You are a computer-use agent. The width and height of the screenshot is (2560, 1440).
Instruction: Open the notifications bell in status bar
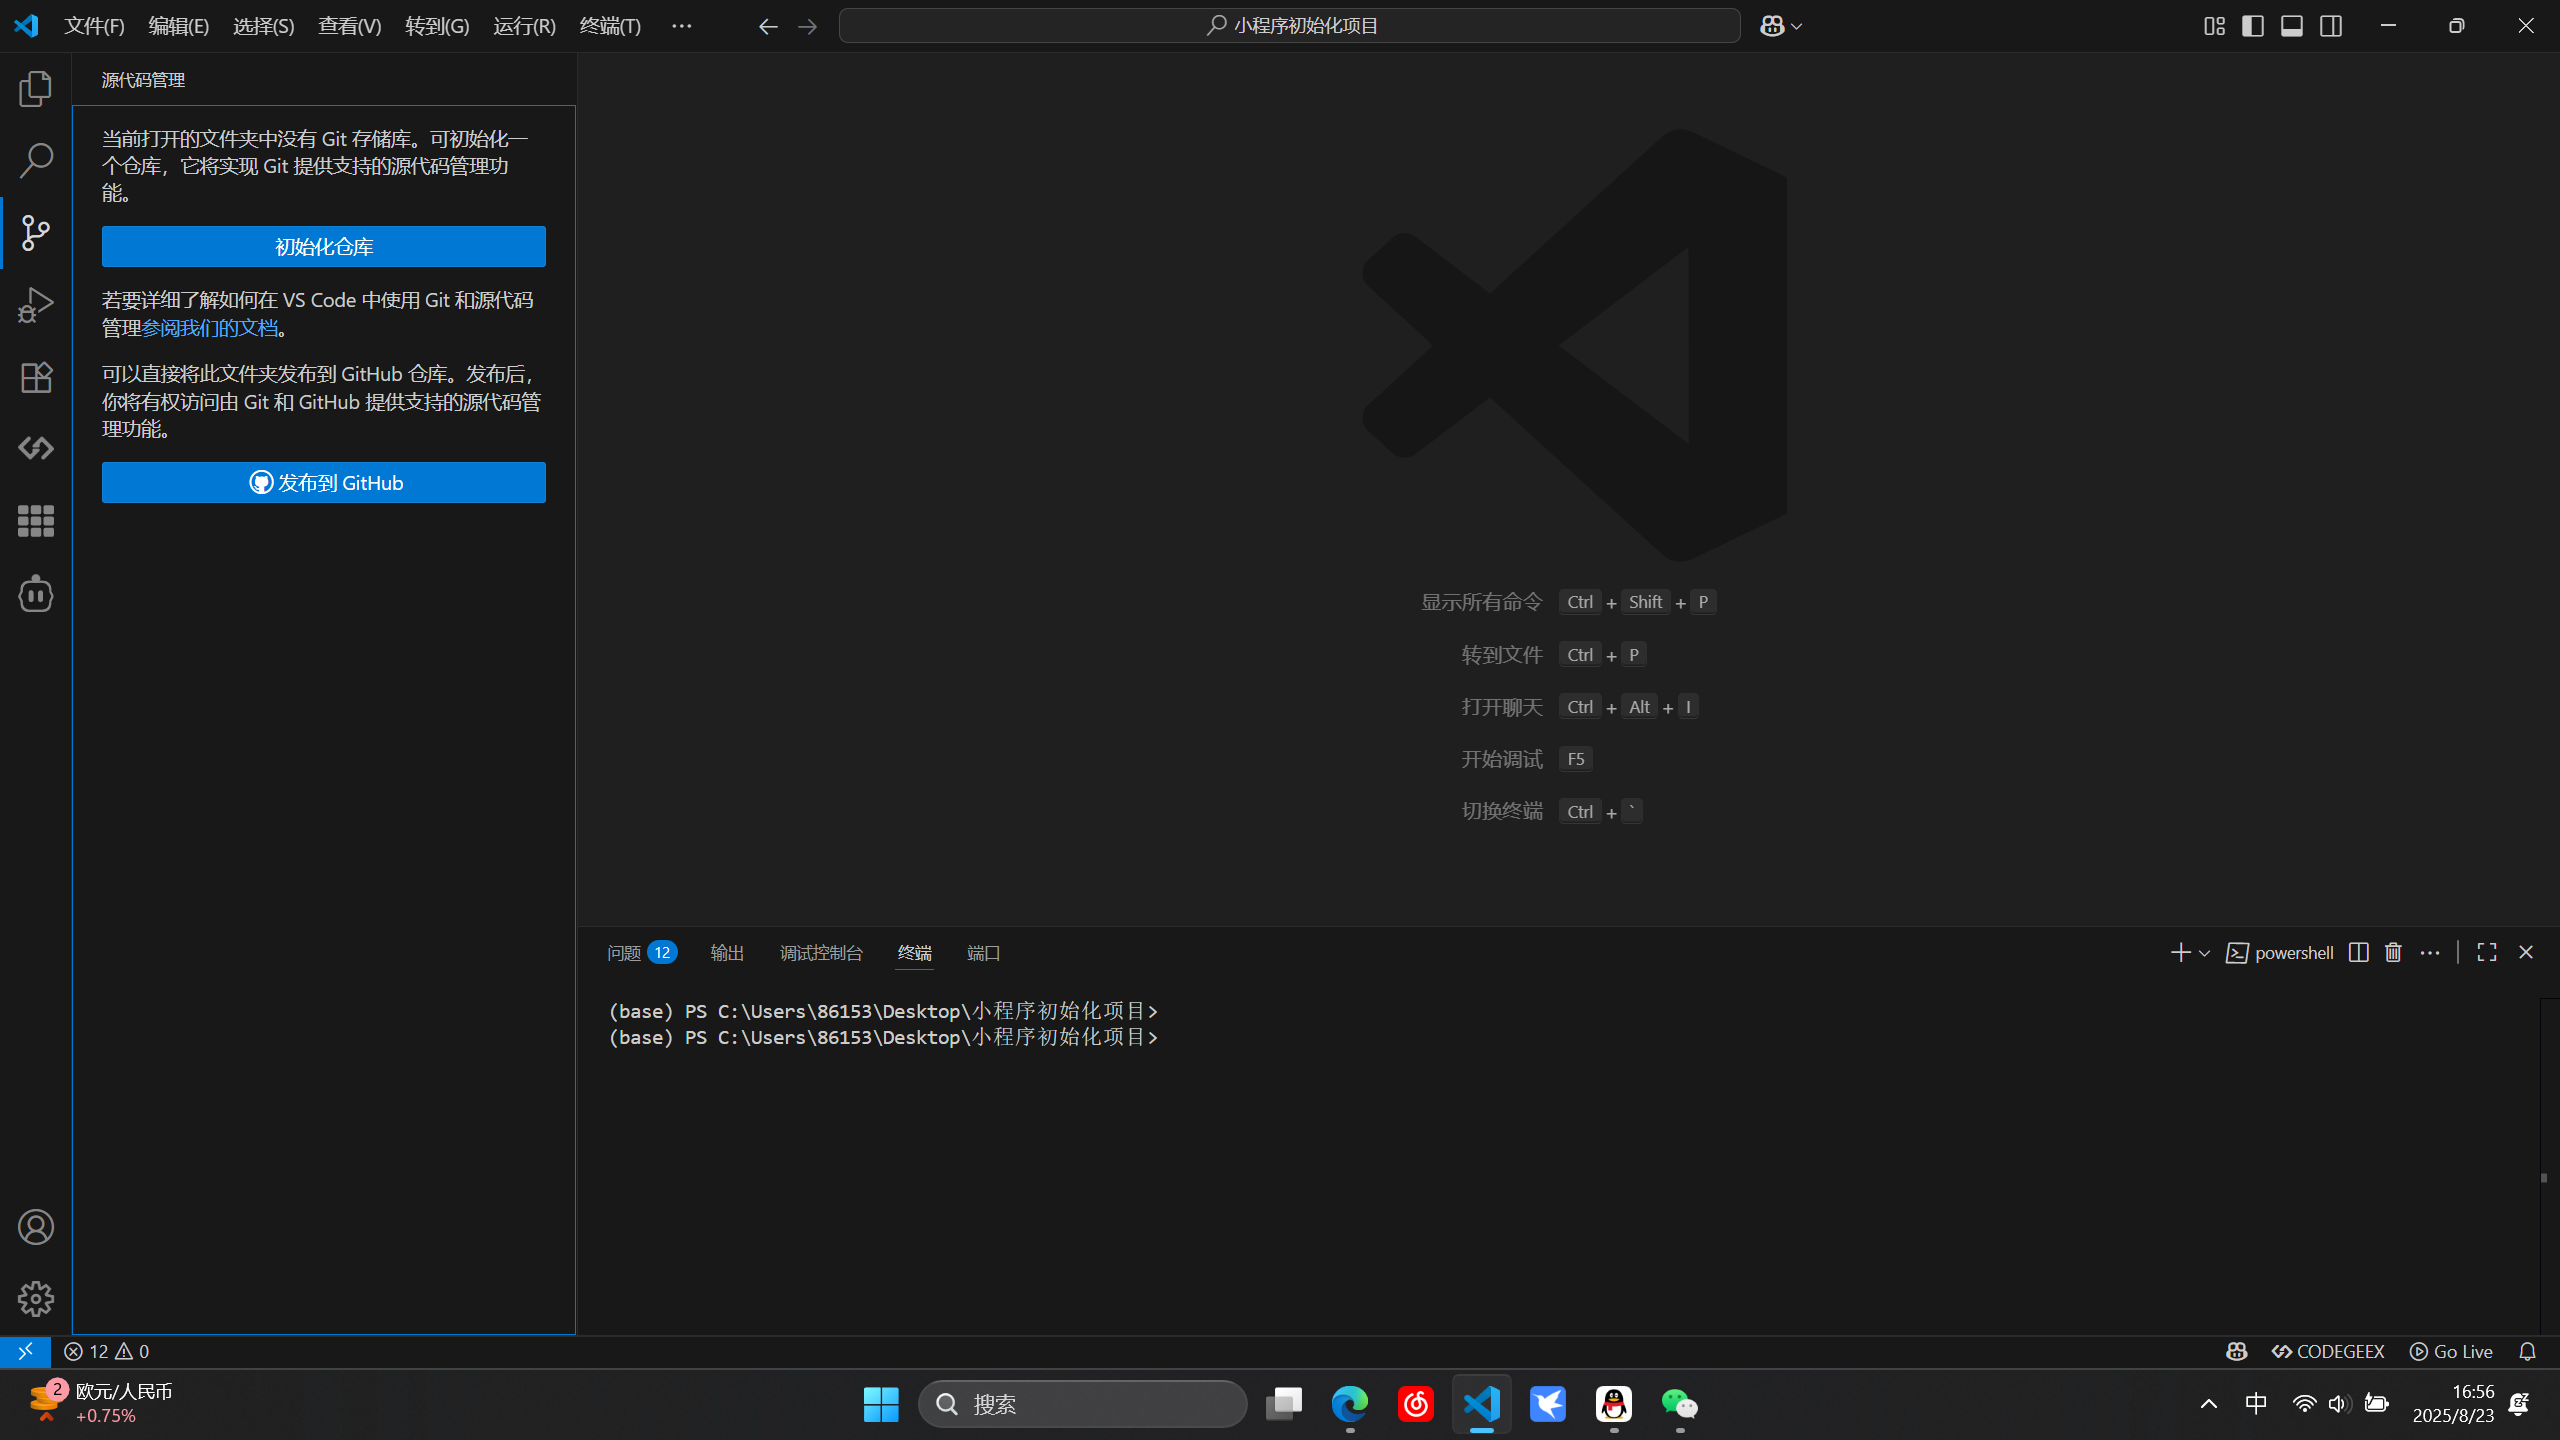[x=2528, y=1351]
